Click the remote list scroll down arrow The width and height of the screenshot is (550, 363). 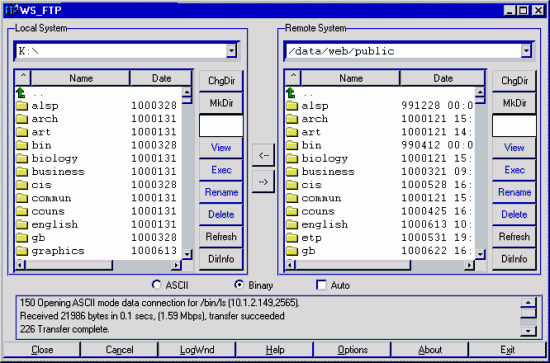[x=480, y=254]
